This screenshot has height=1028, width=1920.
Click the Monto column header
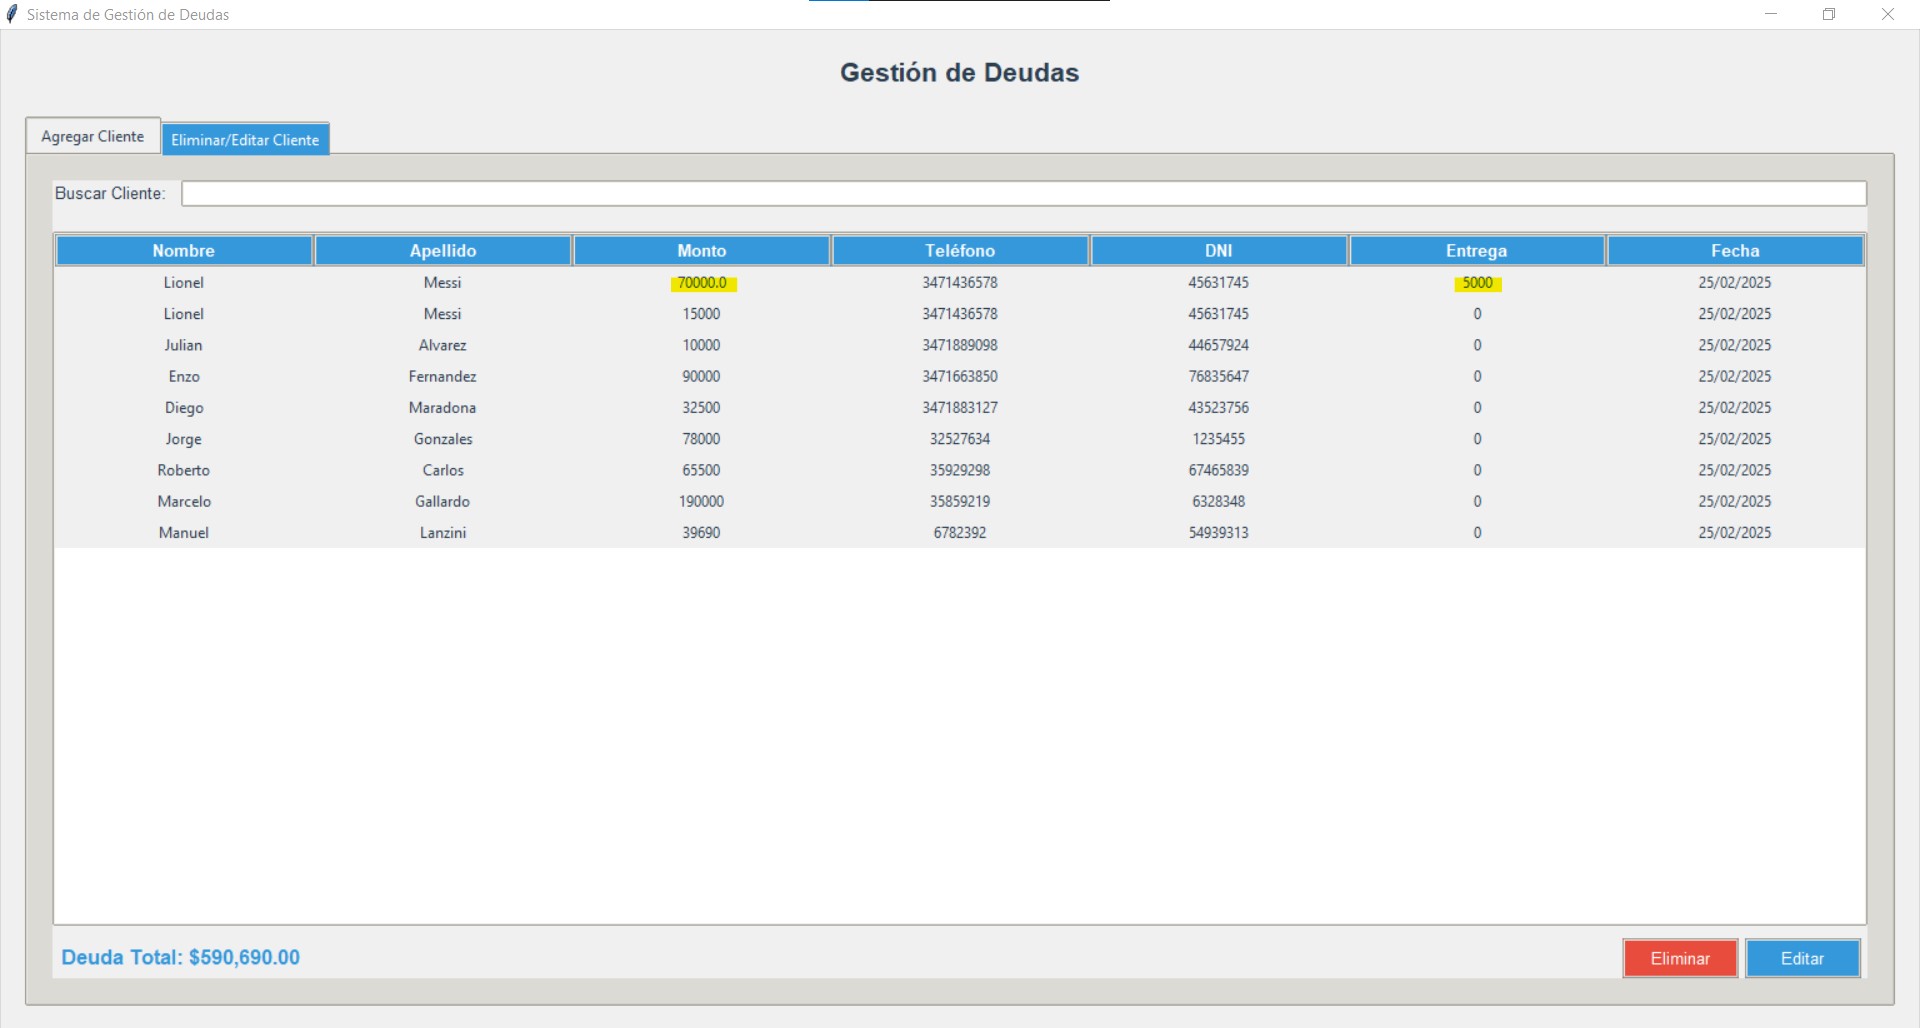click(x=701, y=251)
